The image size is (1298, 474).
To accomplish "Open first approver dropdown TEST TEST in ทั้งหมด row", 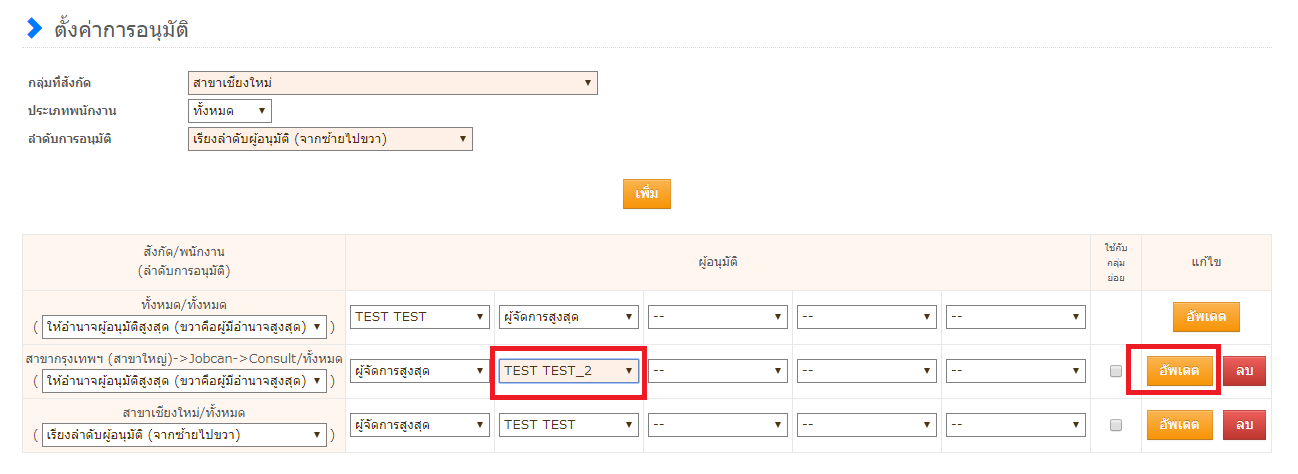I will point(420,317).
